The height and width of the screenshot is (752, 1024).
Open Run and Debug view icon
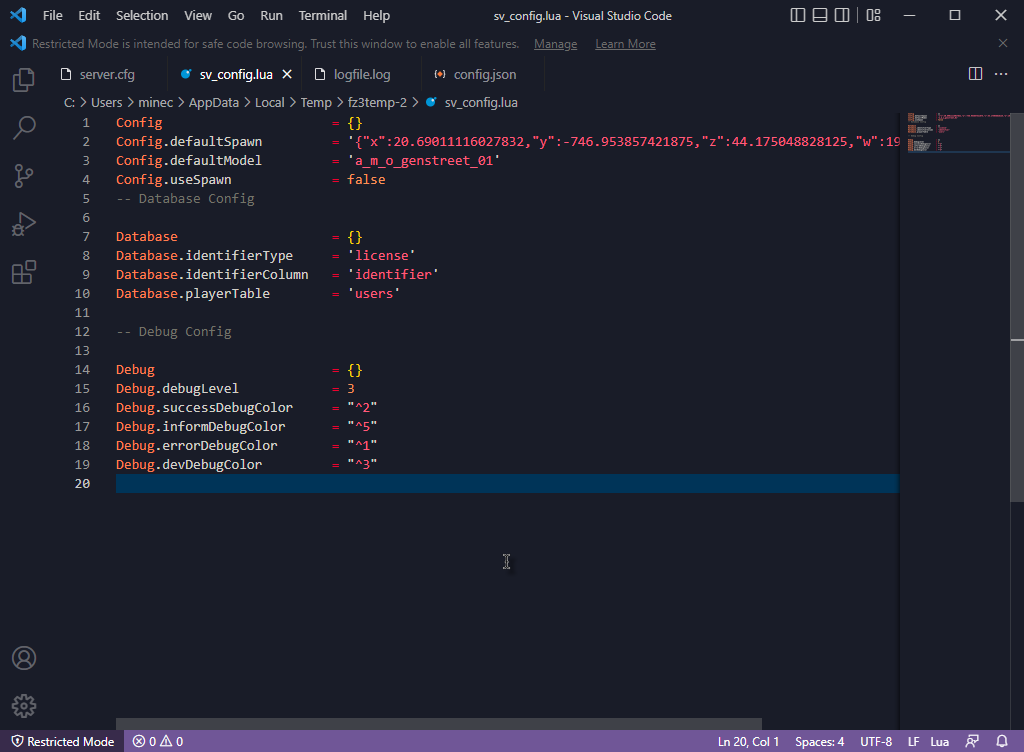pos(24,224)
